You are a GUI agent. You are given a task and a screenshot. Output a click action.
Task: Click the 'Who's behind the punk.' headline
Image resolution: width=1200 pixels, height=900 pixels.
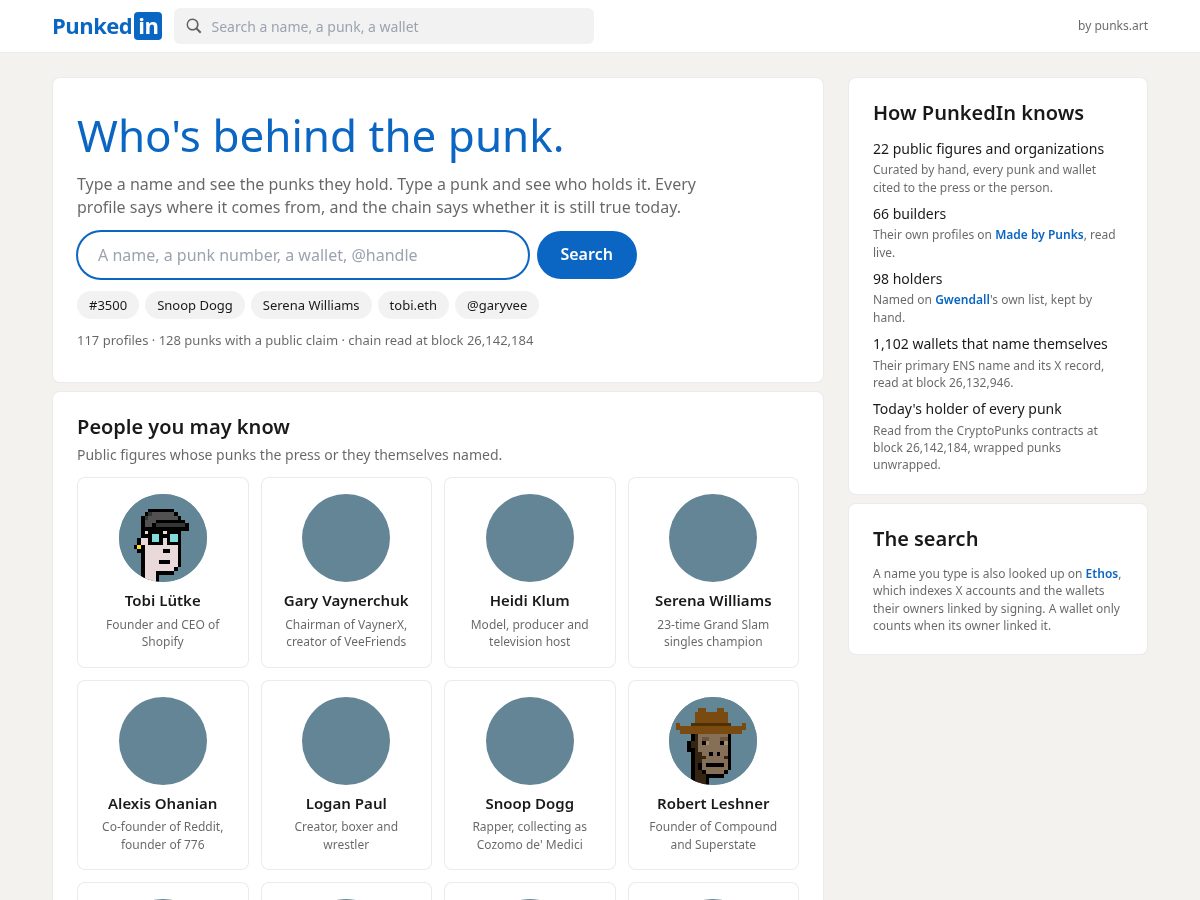[320, 137]
